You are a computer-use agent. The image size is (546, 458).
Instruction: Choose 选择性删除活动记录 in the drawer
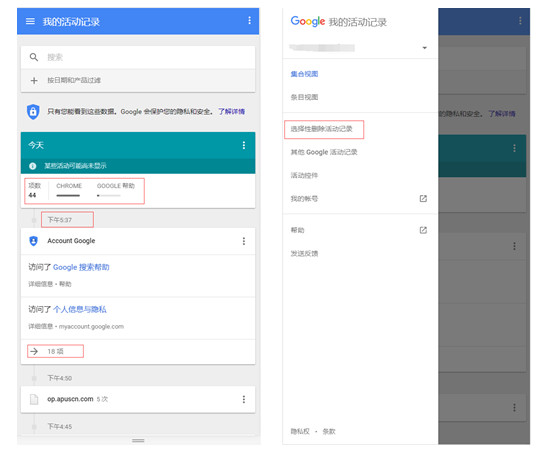321,129
